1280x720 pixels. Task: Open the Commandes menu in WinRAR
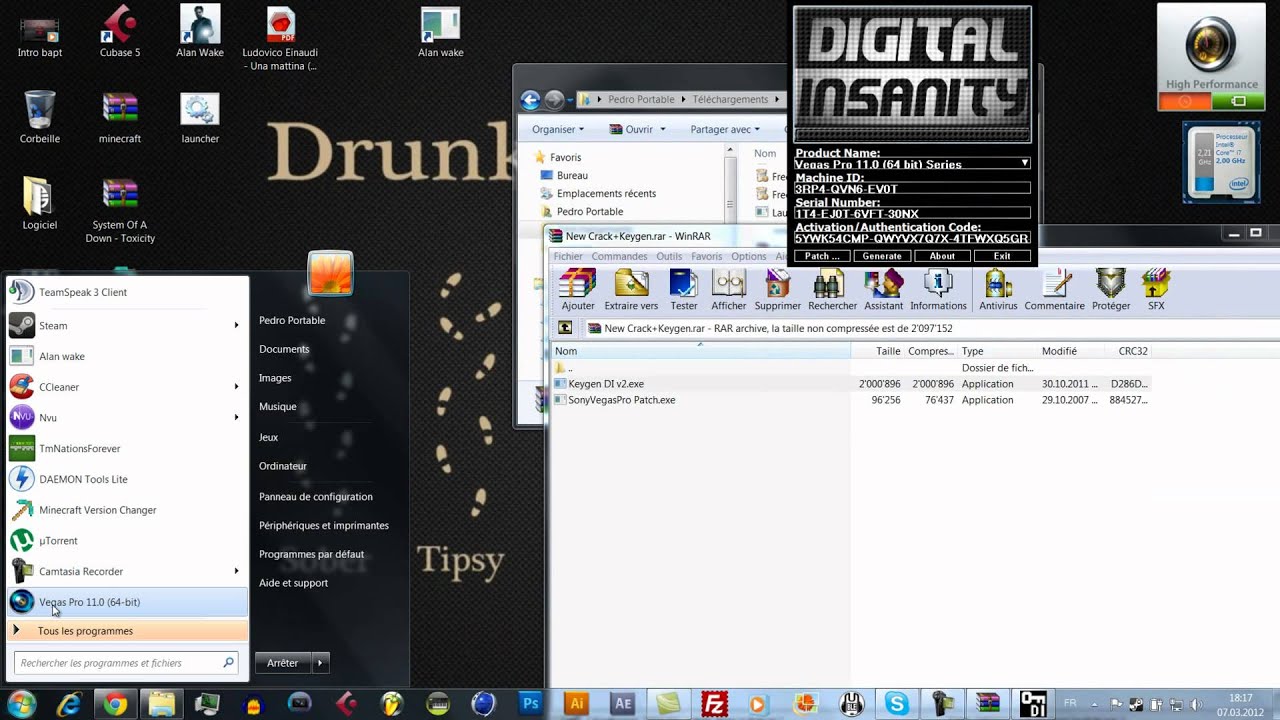click(619, 256)
